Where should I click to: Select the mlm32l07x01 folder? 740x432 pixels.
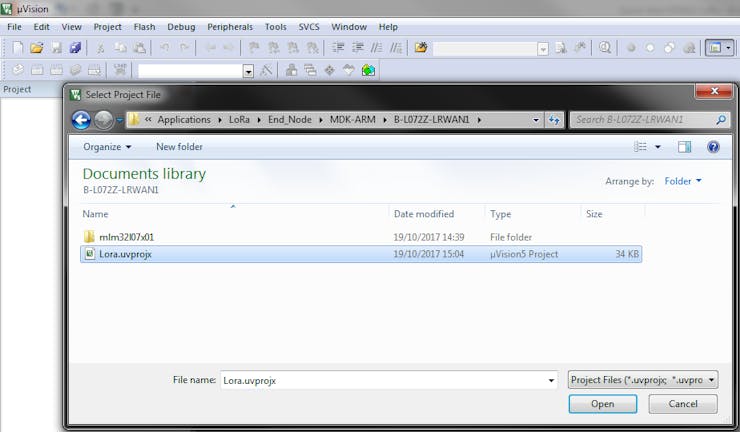126,237
